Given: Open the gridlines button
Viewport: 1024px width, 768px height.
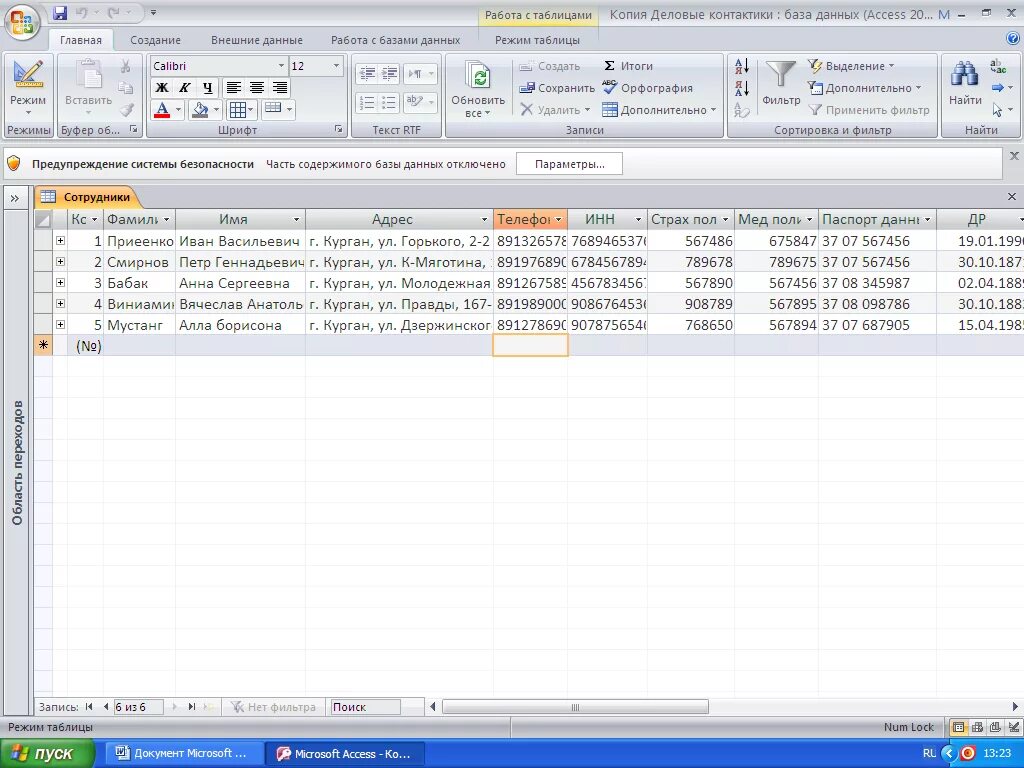Looking at the screenshot, I should click(241, 109).
